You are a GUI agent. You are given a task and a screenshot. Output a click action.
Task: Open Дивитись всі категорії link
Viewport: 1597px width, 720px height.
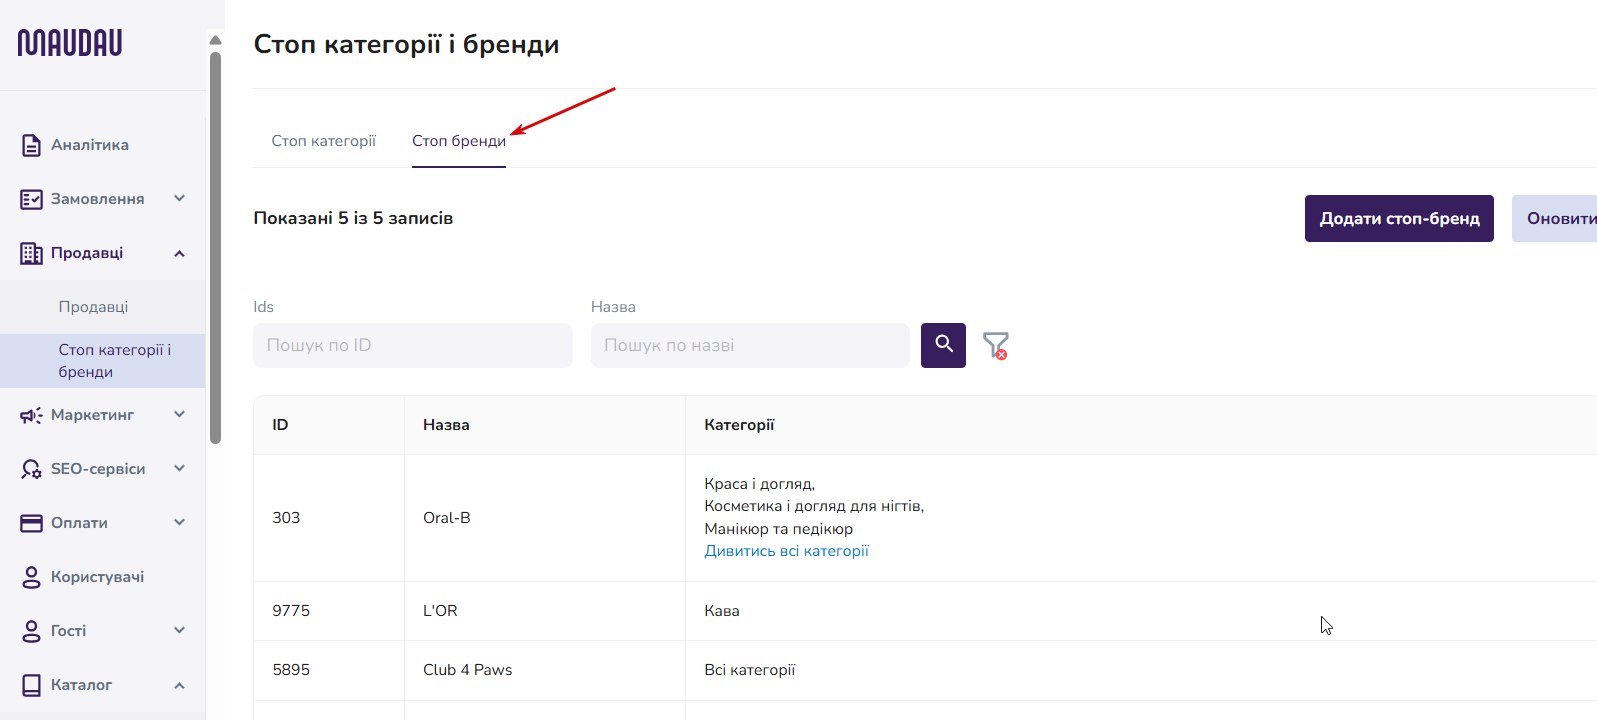tap(786, 551)
